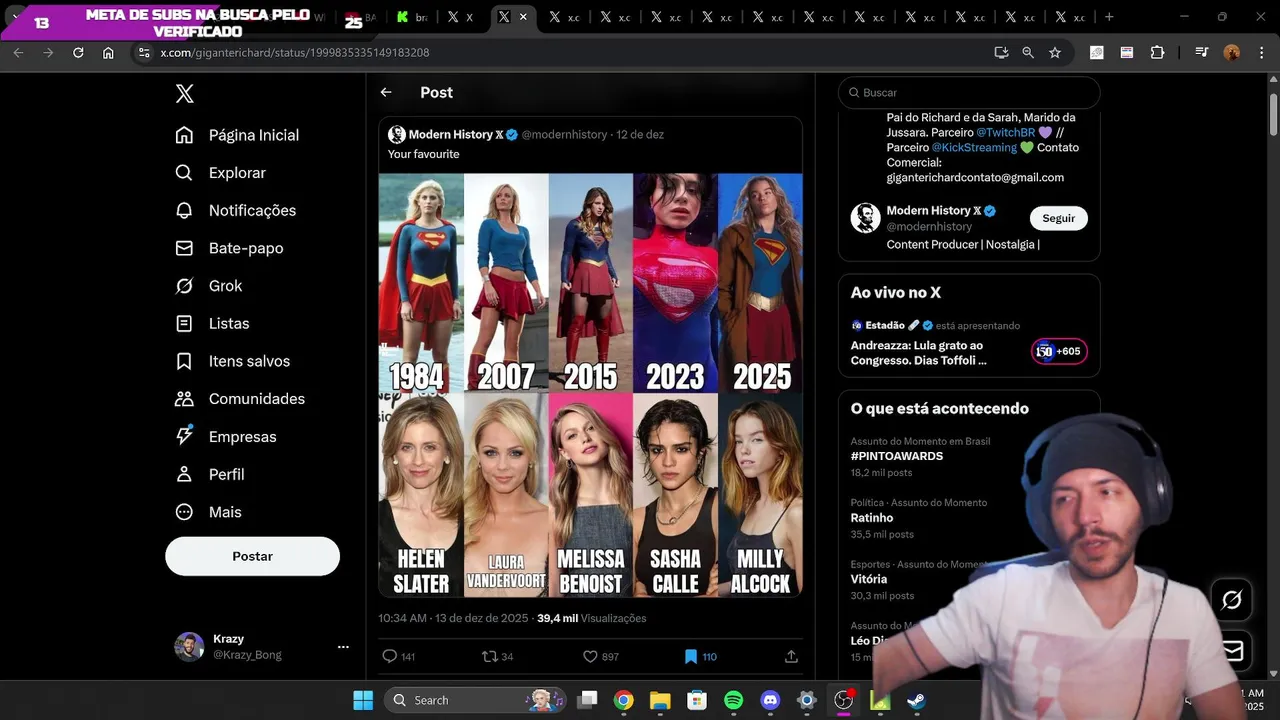Open Empresas in the sidebar

pyautogui.click(x=226, y=437)
